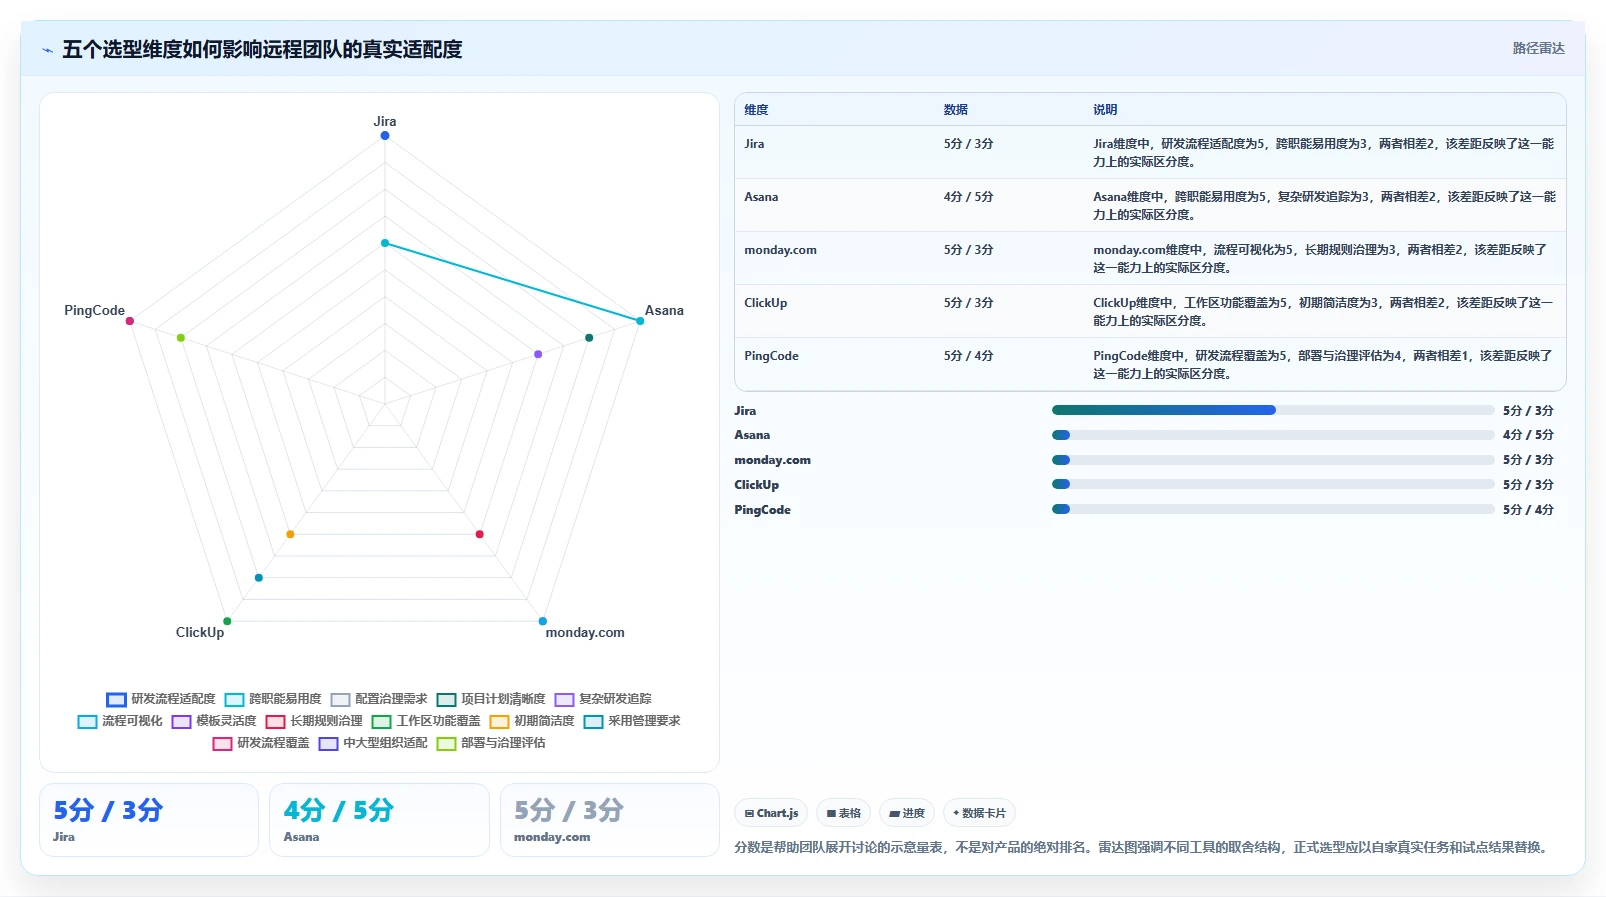Click the 4分 / 5分 cell in table
The image size is (1606, 897).
968,197
